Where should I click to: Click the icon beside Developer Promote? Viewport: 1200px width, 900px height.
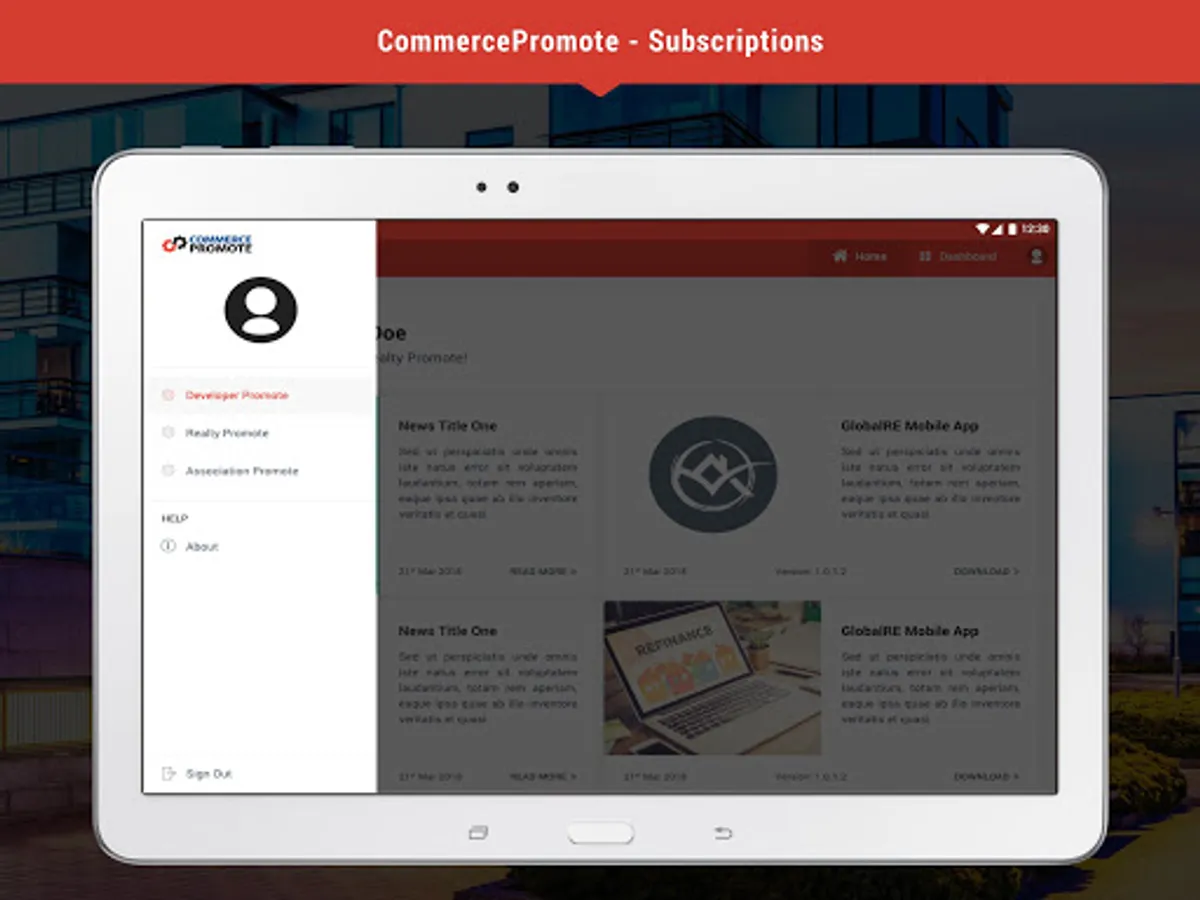click(168, 395)
